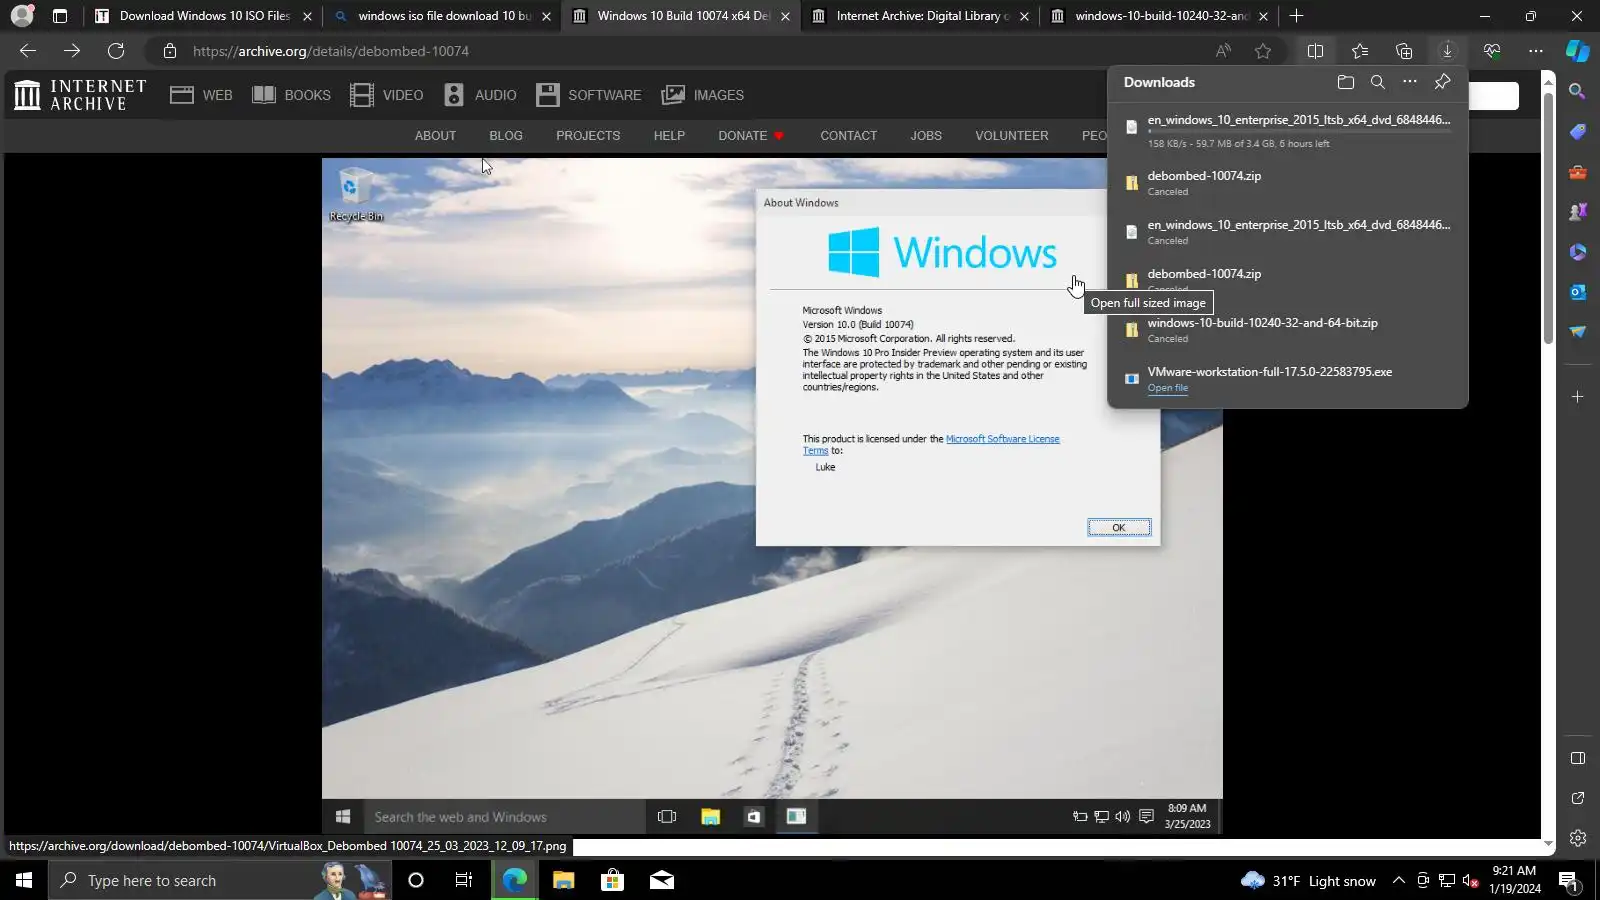Open the IMAGES section
The width and height of the screenshot is (1600, 900).
click(703, 95)
